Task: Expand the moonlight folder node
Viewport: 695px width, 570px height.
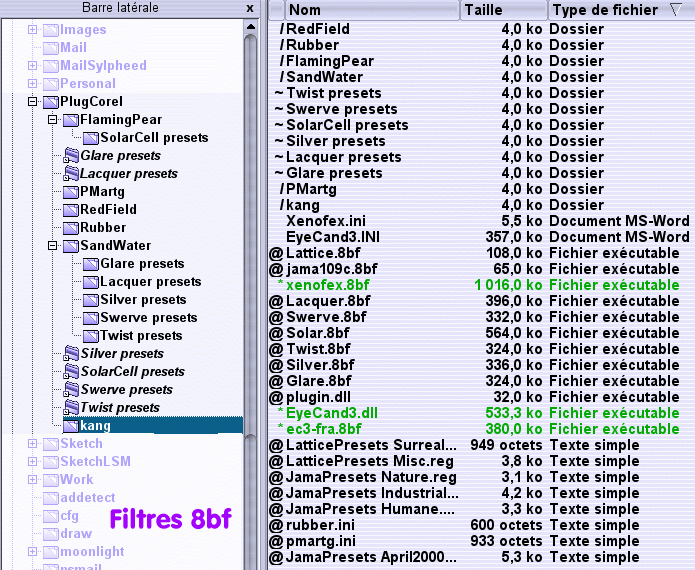Action: (x=32, y=551)
